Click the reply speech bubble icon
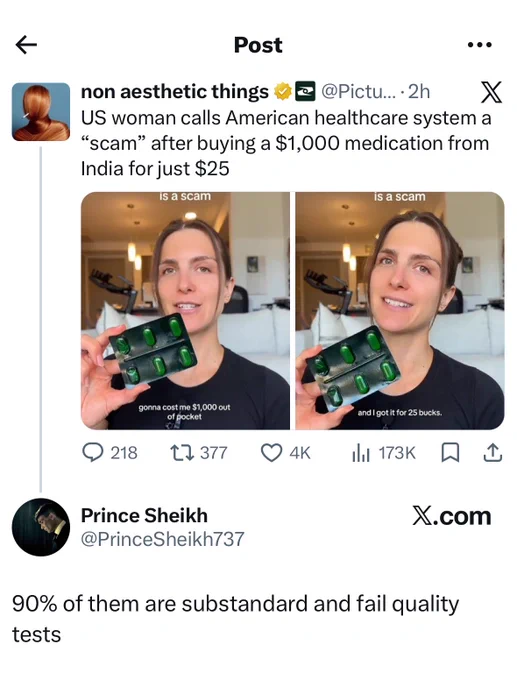This screenshot has width=517, height=680. click(x=92, y=453)
